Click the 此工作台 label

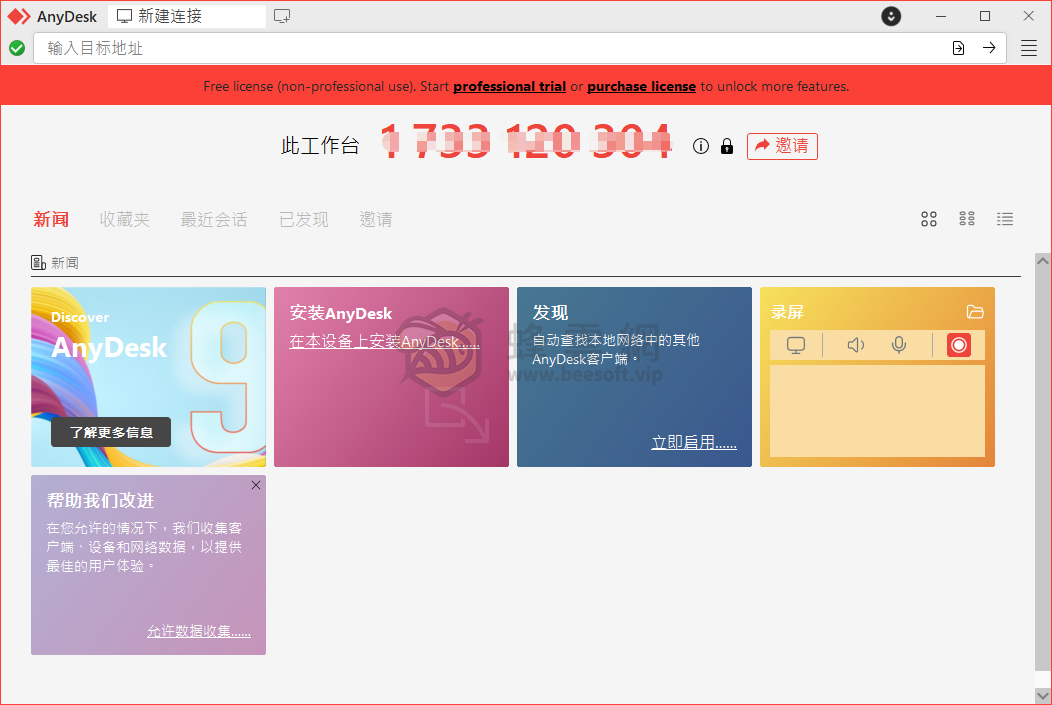pos(320,146)
